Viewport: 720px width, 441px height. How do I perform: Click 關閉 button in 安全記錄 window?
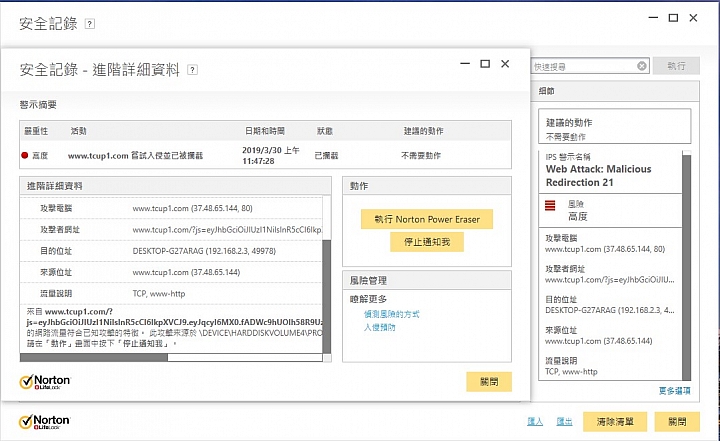(x=677, y=421)
